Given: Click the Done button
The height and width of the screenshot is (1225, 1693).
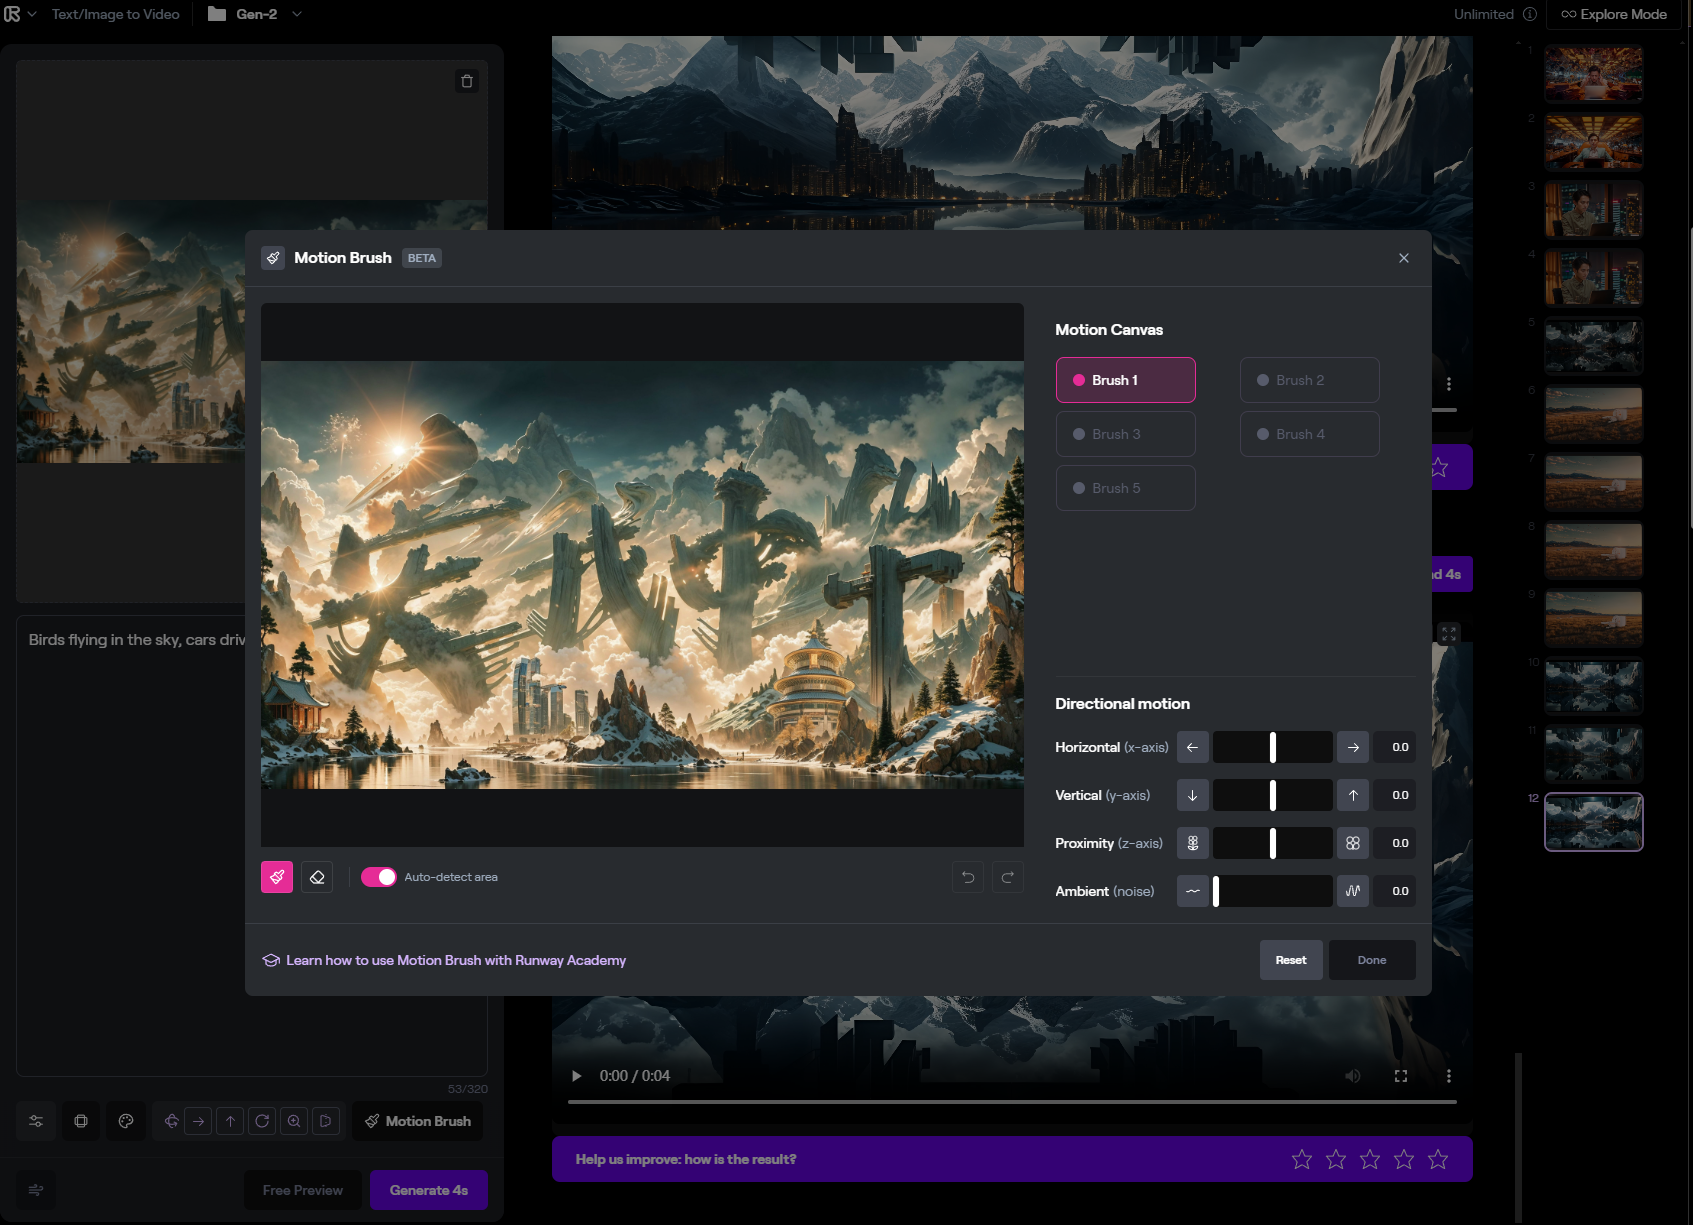Looking at the screenshot, I should tap(1372, 960).
